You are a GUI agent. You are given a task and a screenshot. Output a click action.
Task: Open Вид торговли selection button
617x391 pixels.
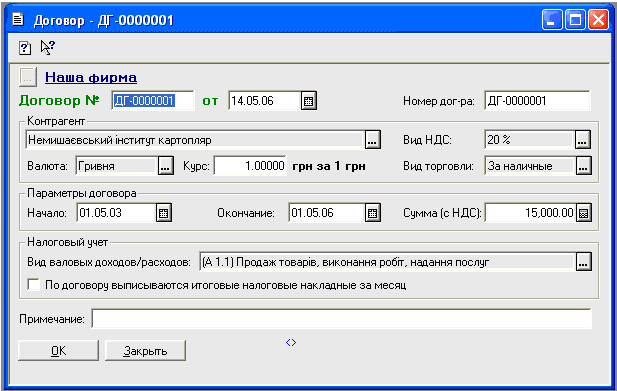click(x=584, y=166)
